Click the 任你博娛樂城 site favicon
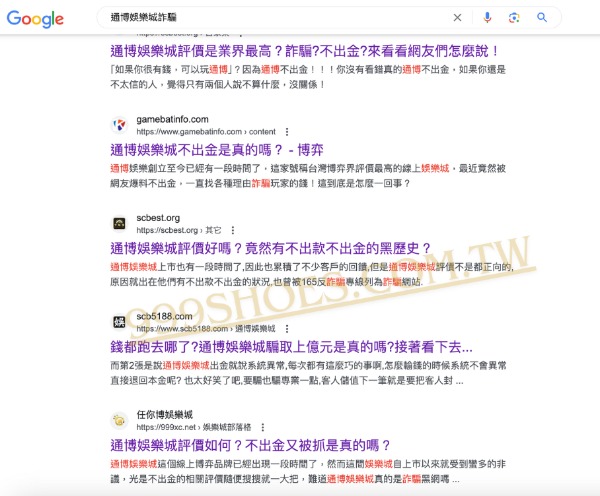The height and width of the screenshot is (496, 600). pyautogui.click(x=119, y=420)
